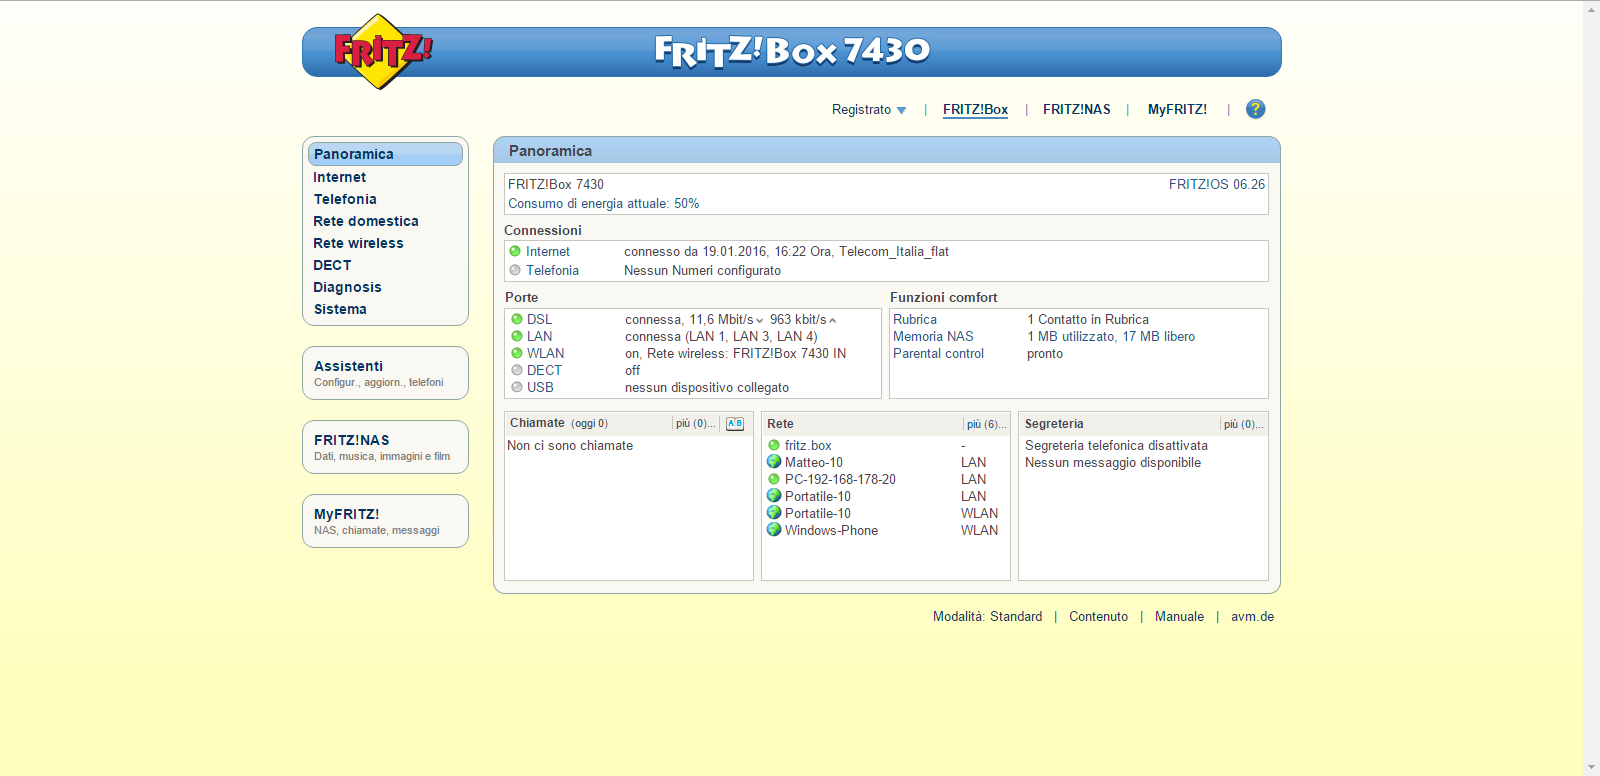Click the green status LED next to DSL

pyautogui.click(x=517, y=319)
